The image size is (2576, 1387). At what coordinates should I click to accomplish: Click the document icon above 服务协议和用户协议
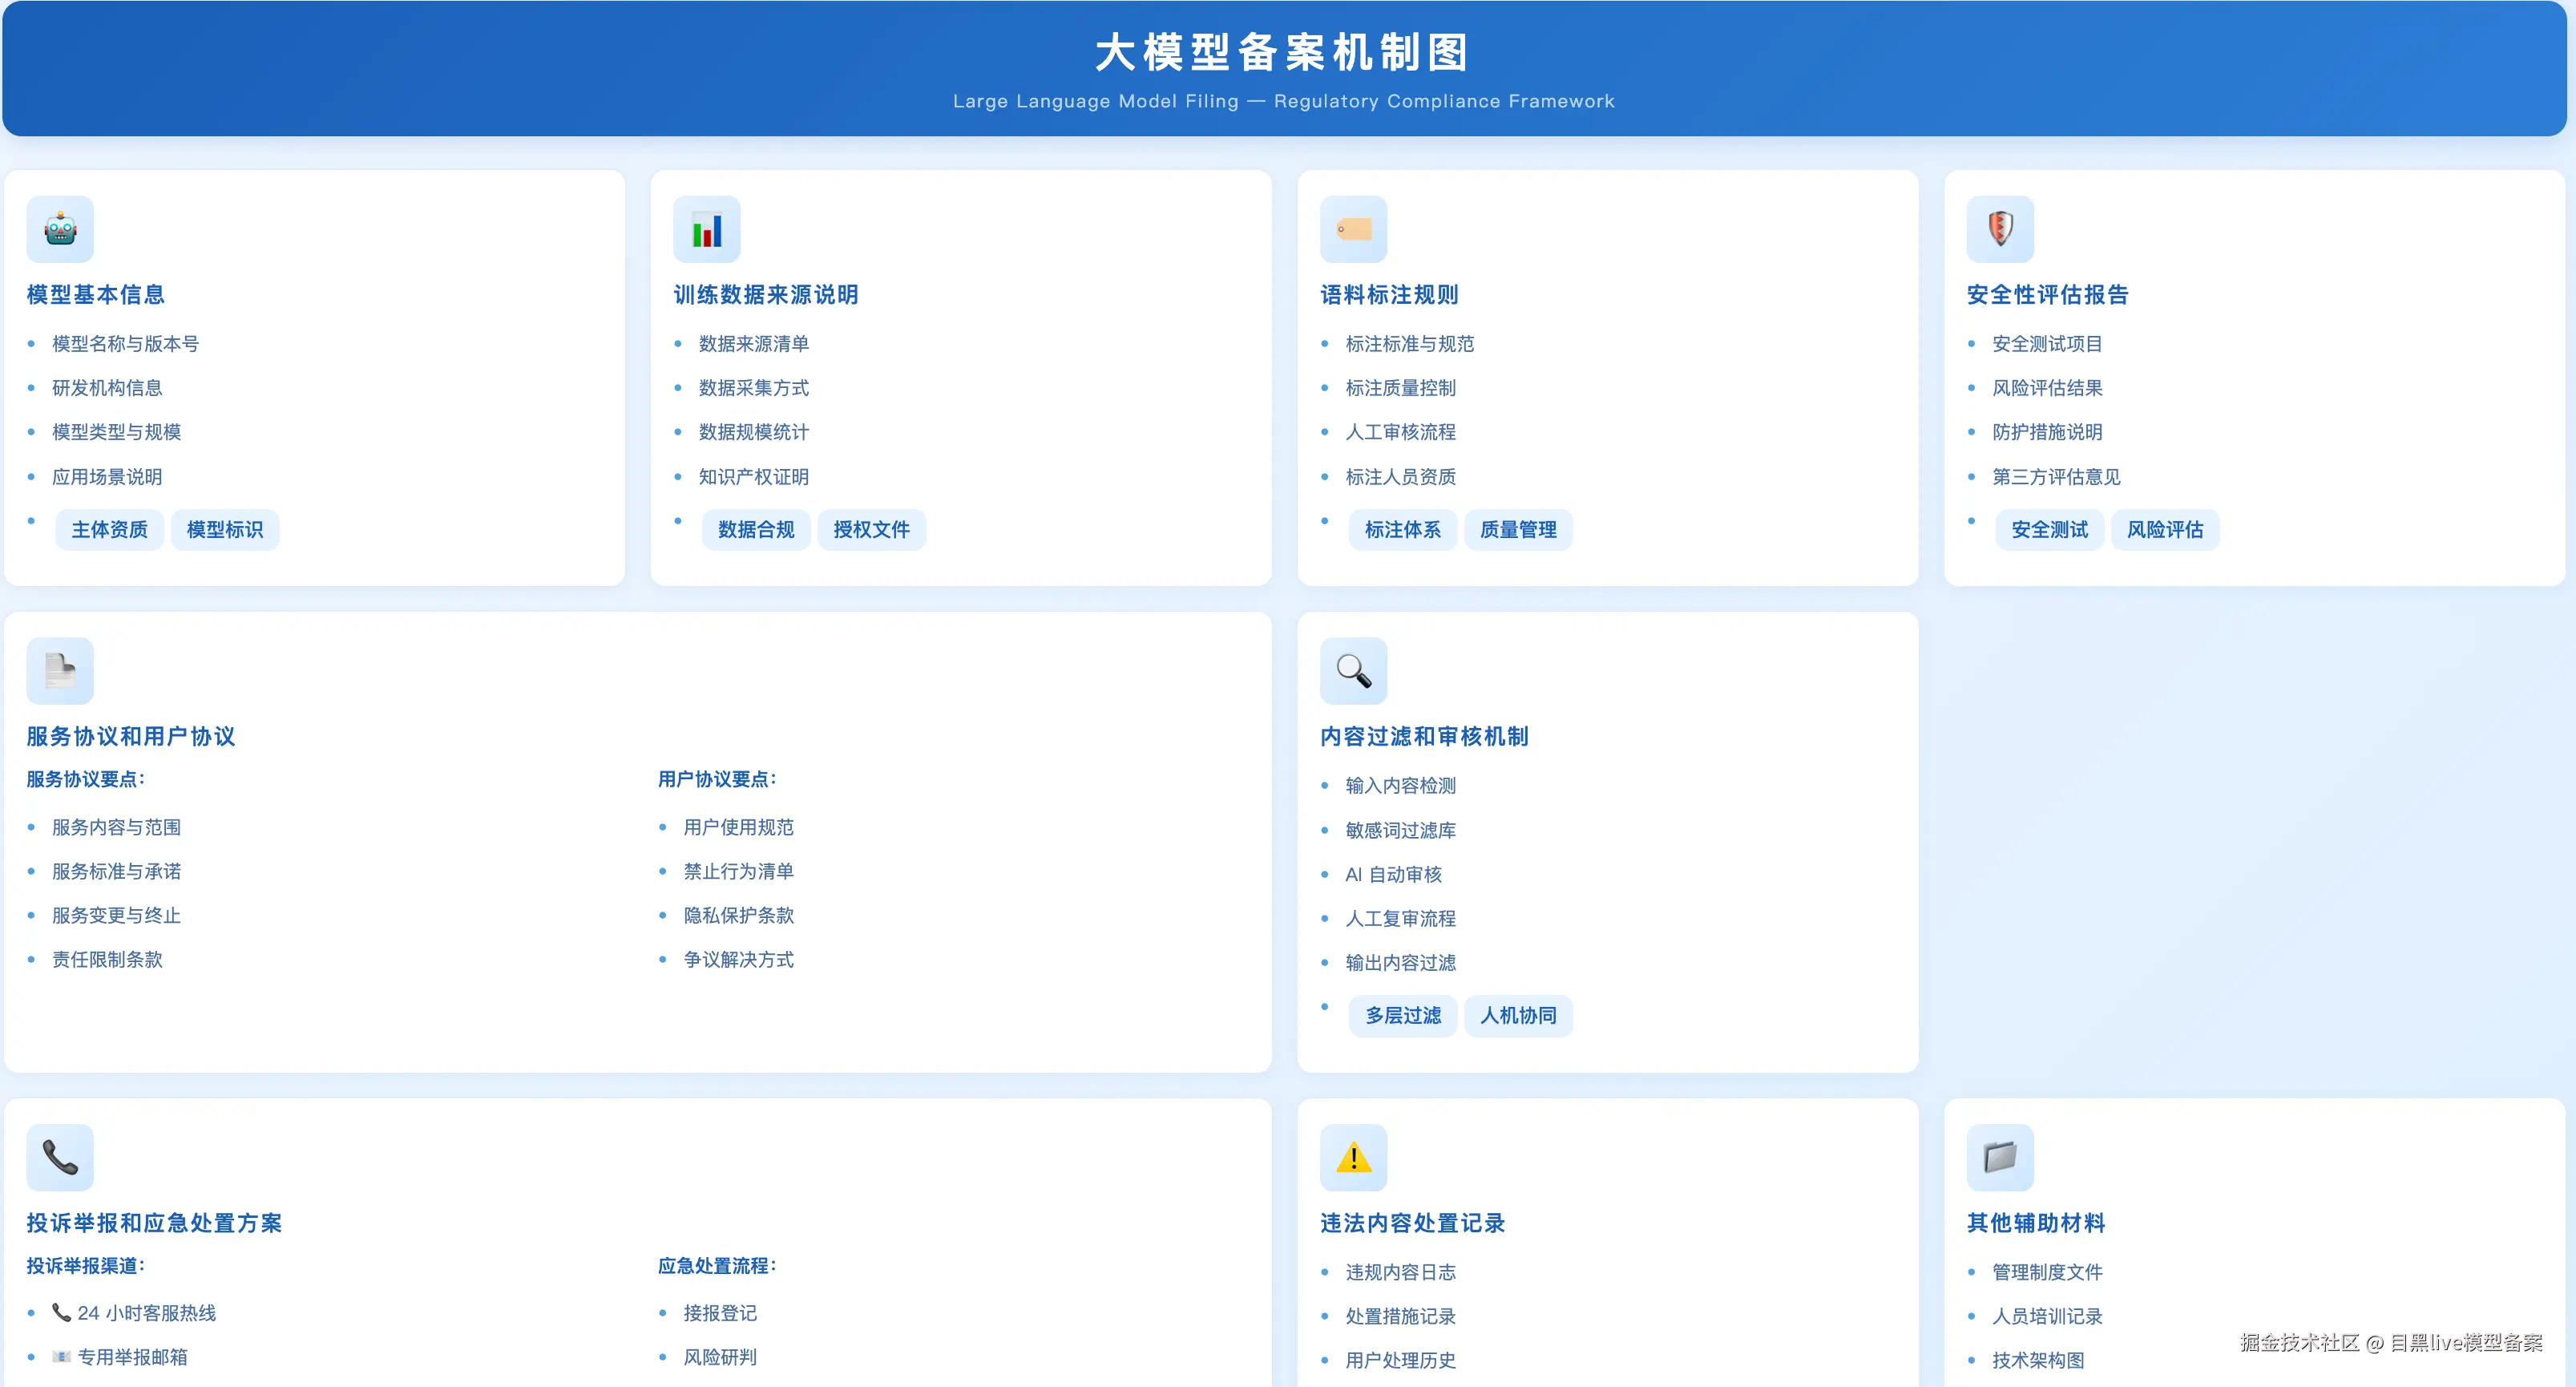(x=60, y=670)
